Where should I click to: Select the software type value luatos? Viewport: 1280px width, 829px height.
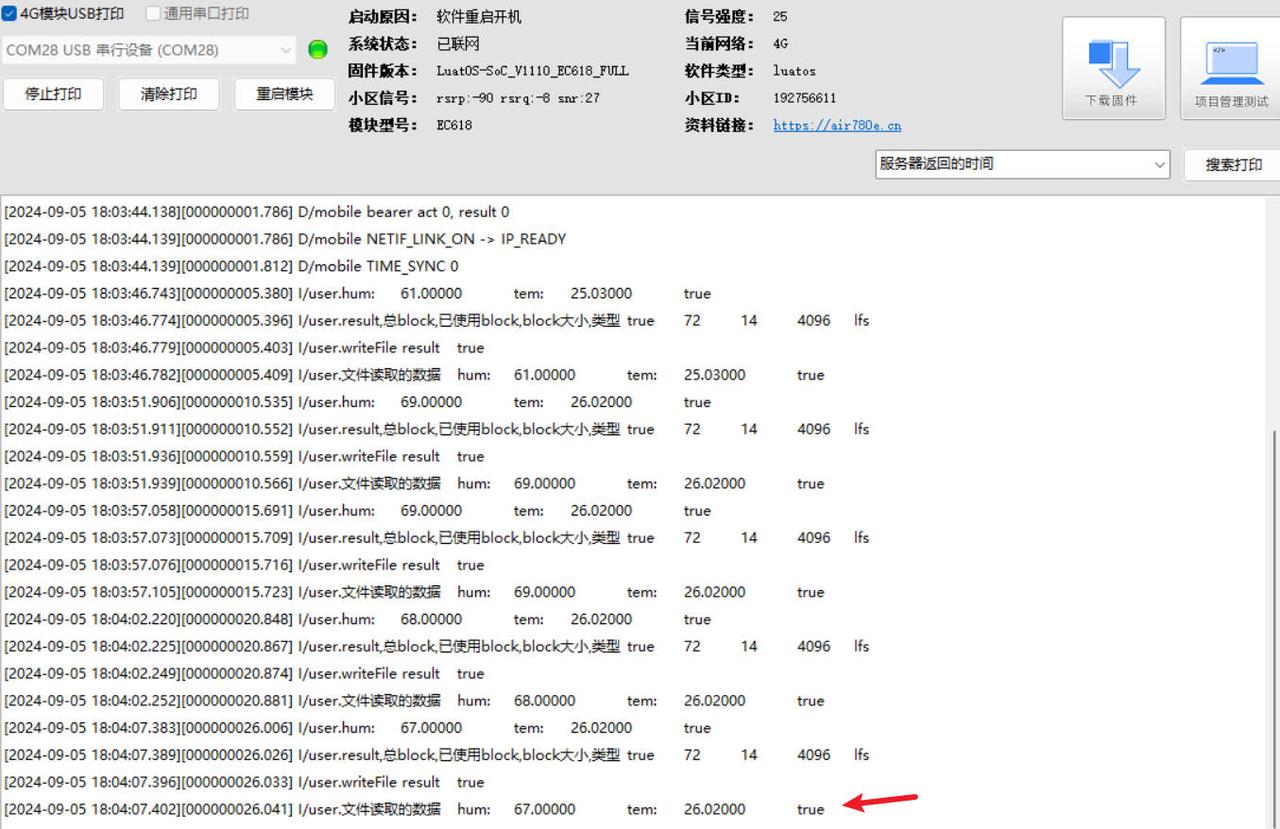click(794, 71)
